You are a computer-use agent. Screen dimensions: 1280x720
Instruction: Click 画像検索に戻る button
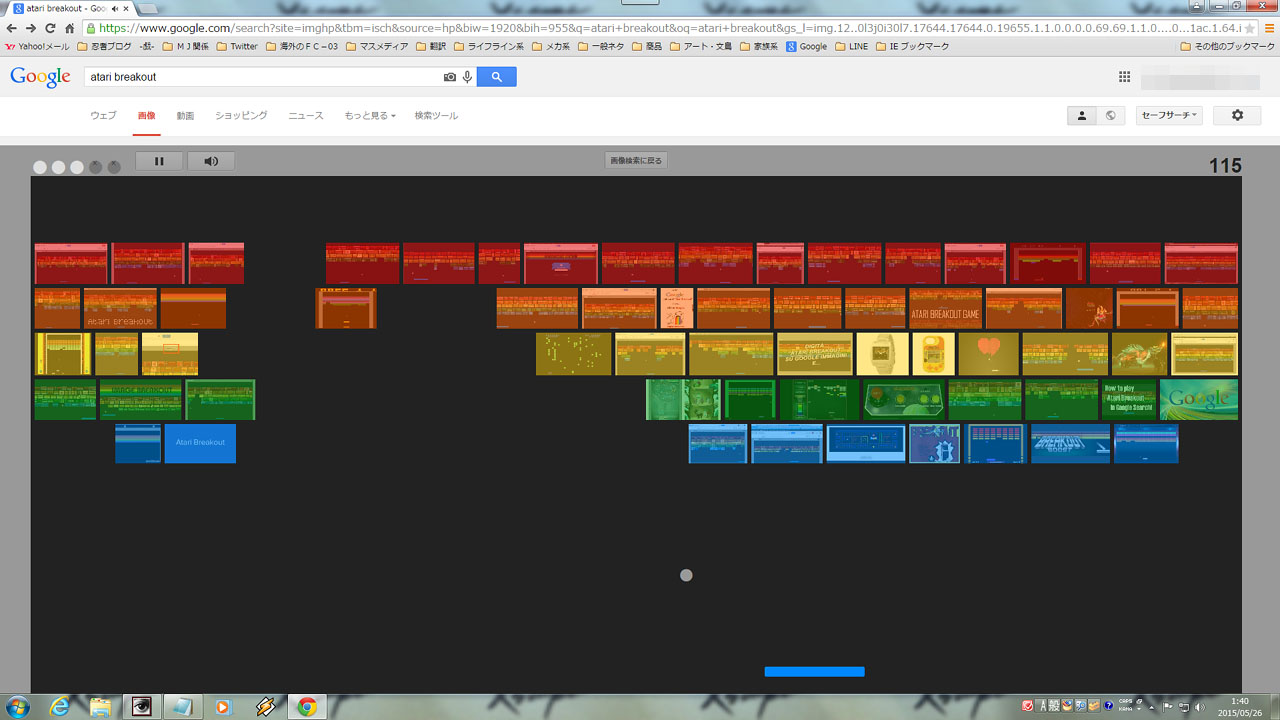[636, 160]
